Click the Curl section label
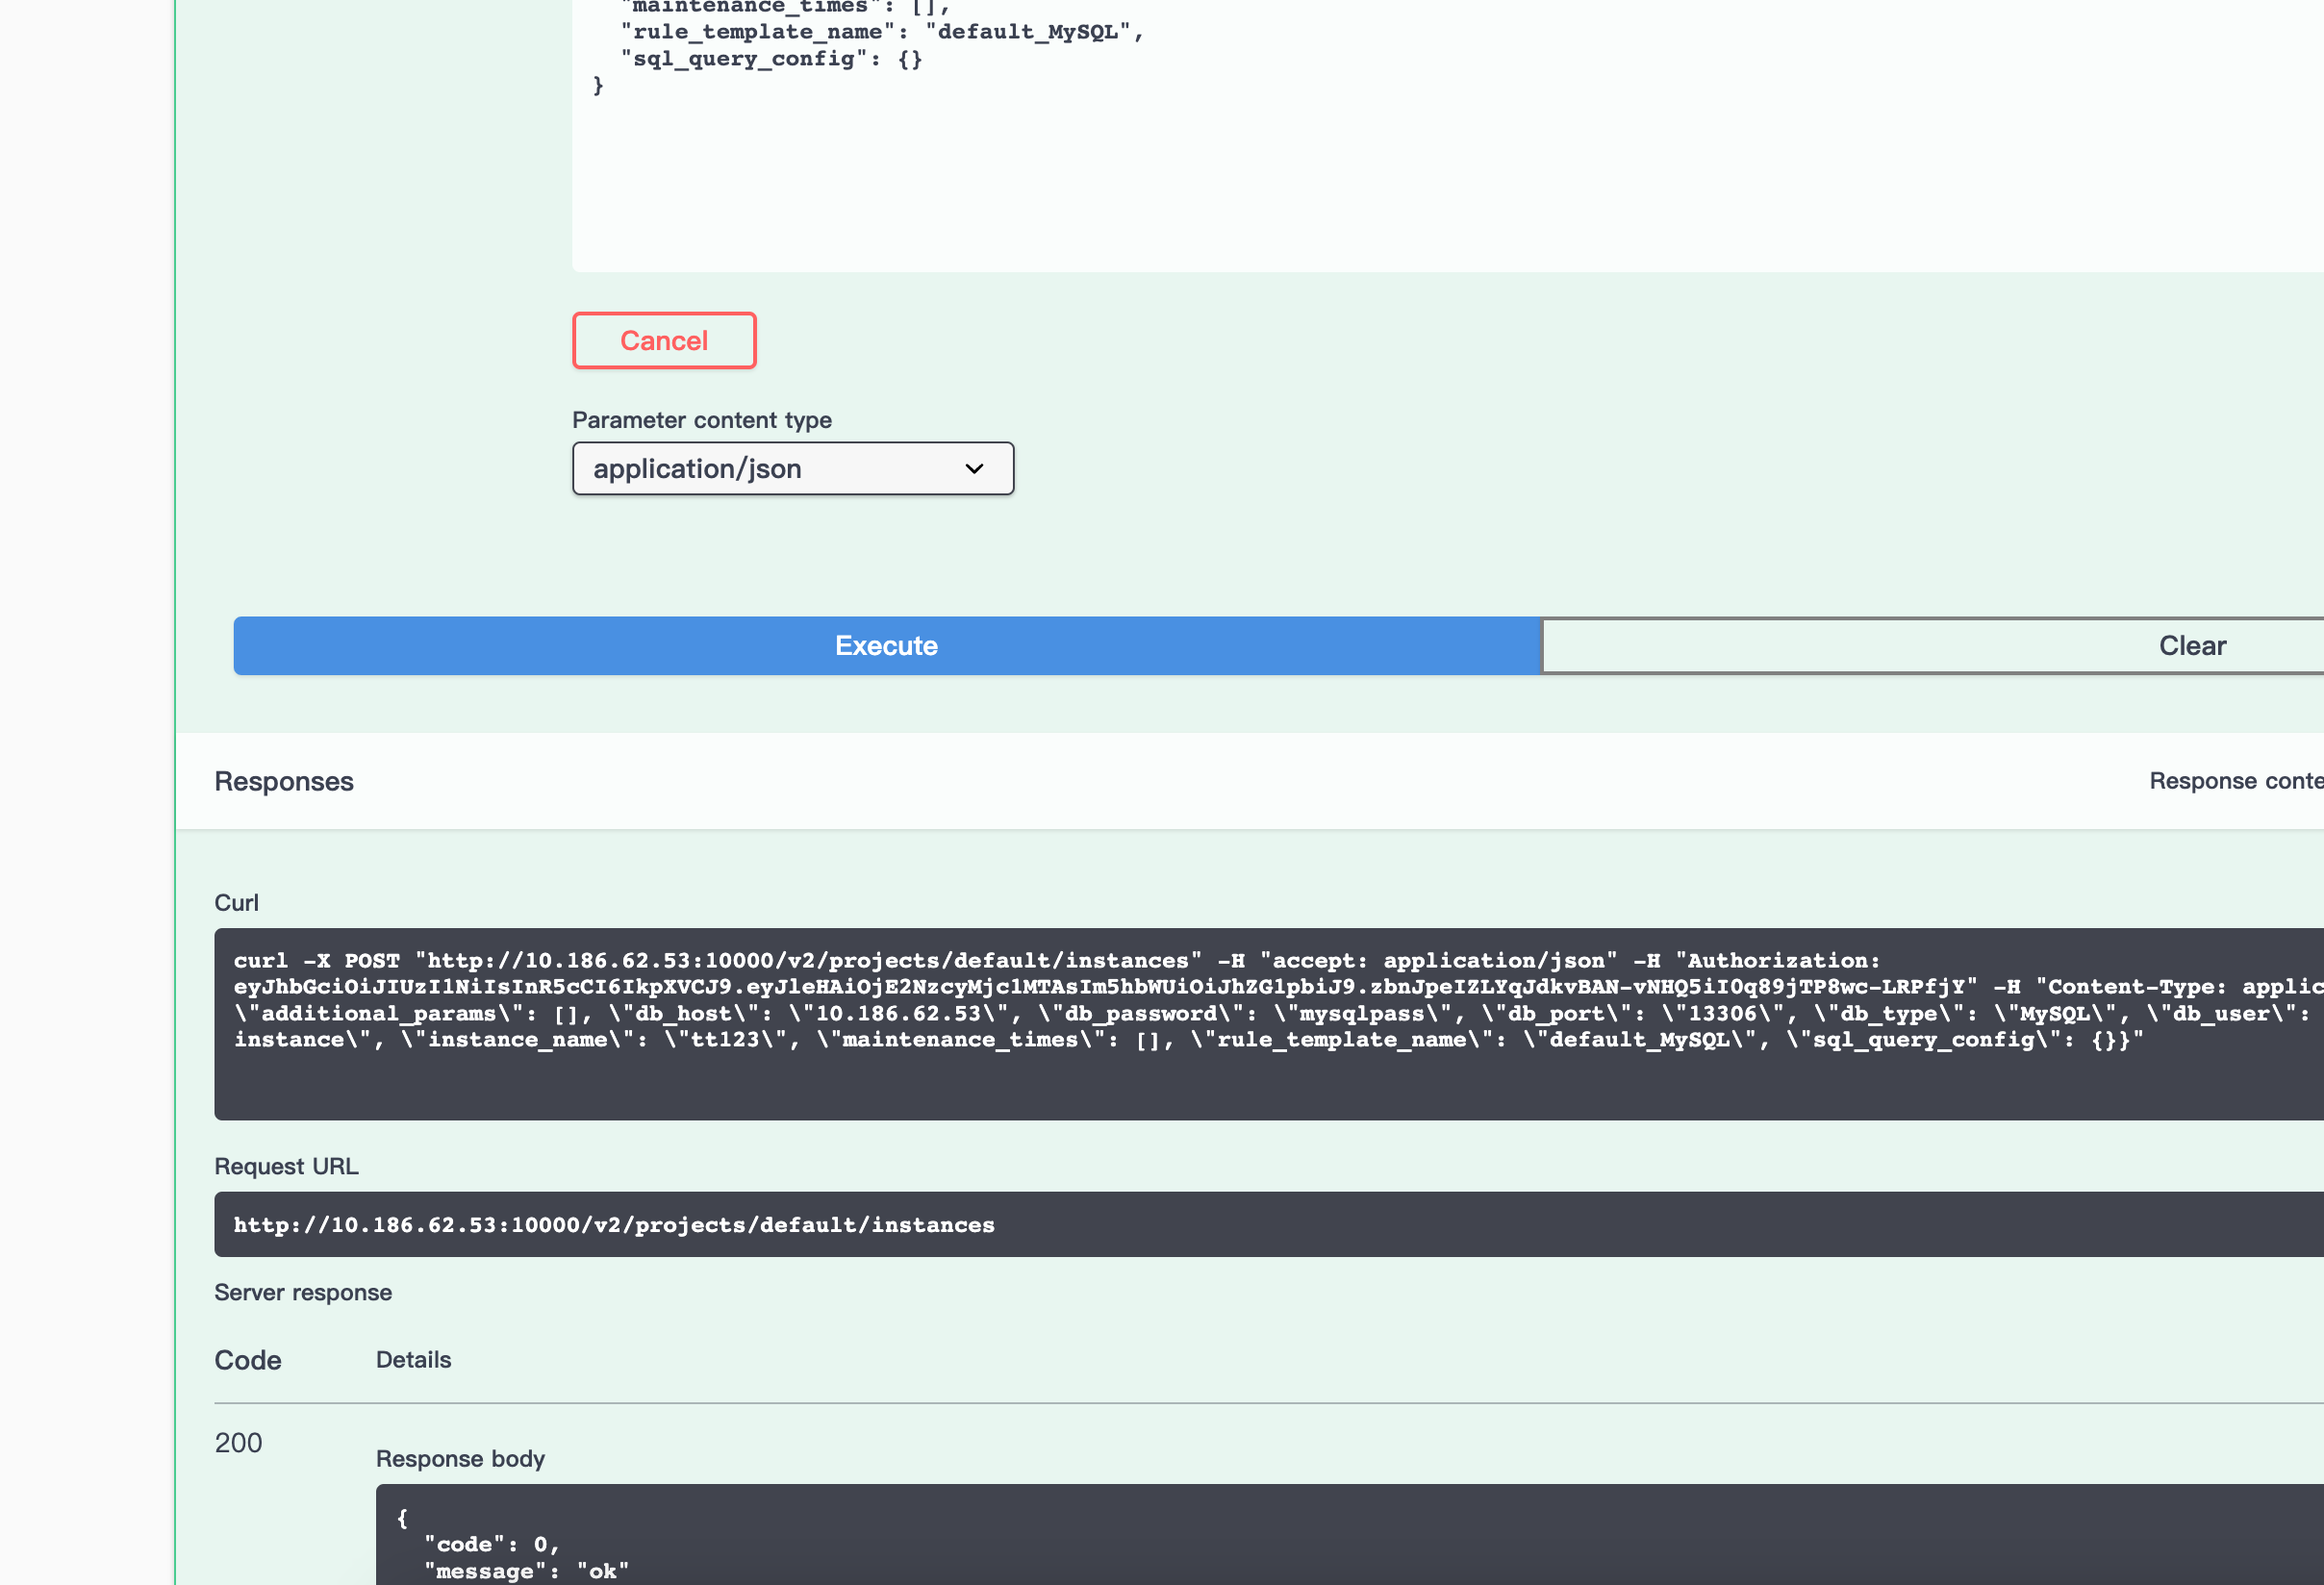Viewport: 2324px width, 1585px height. pyautogui.click(x=236, y=901)
